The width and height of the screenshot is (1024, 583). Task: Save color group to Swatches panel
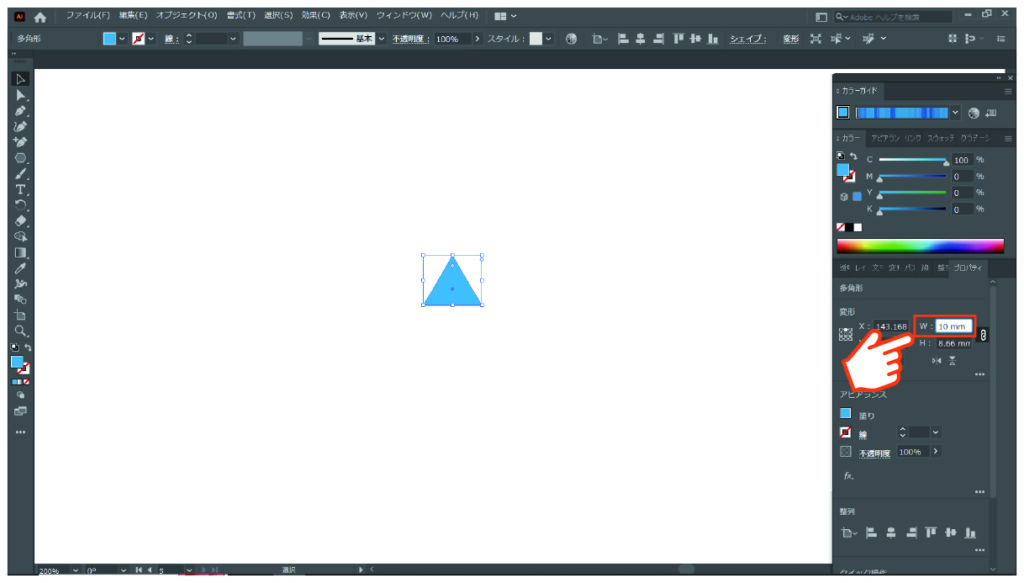(991, 113)
